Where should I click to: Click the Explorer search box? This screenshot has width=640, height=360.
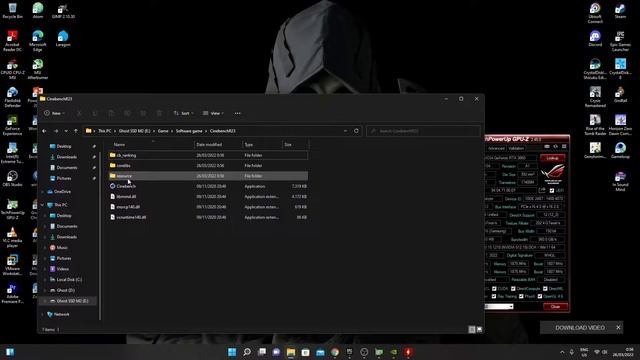(423, 131)
